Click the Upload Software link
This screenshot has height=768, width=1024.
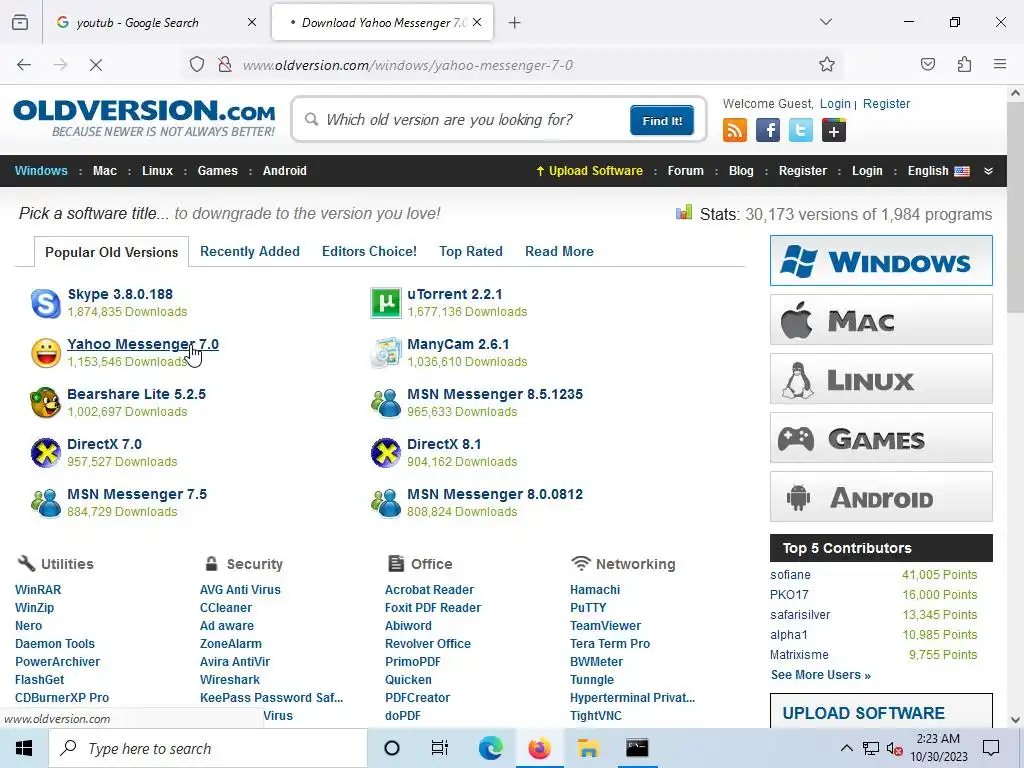pyautogui.click(x=589, y=171)
